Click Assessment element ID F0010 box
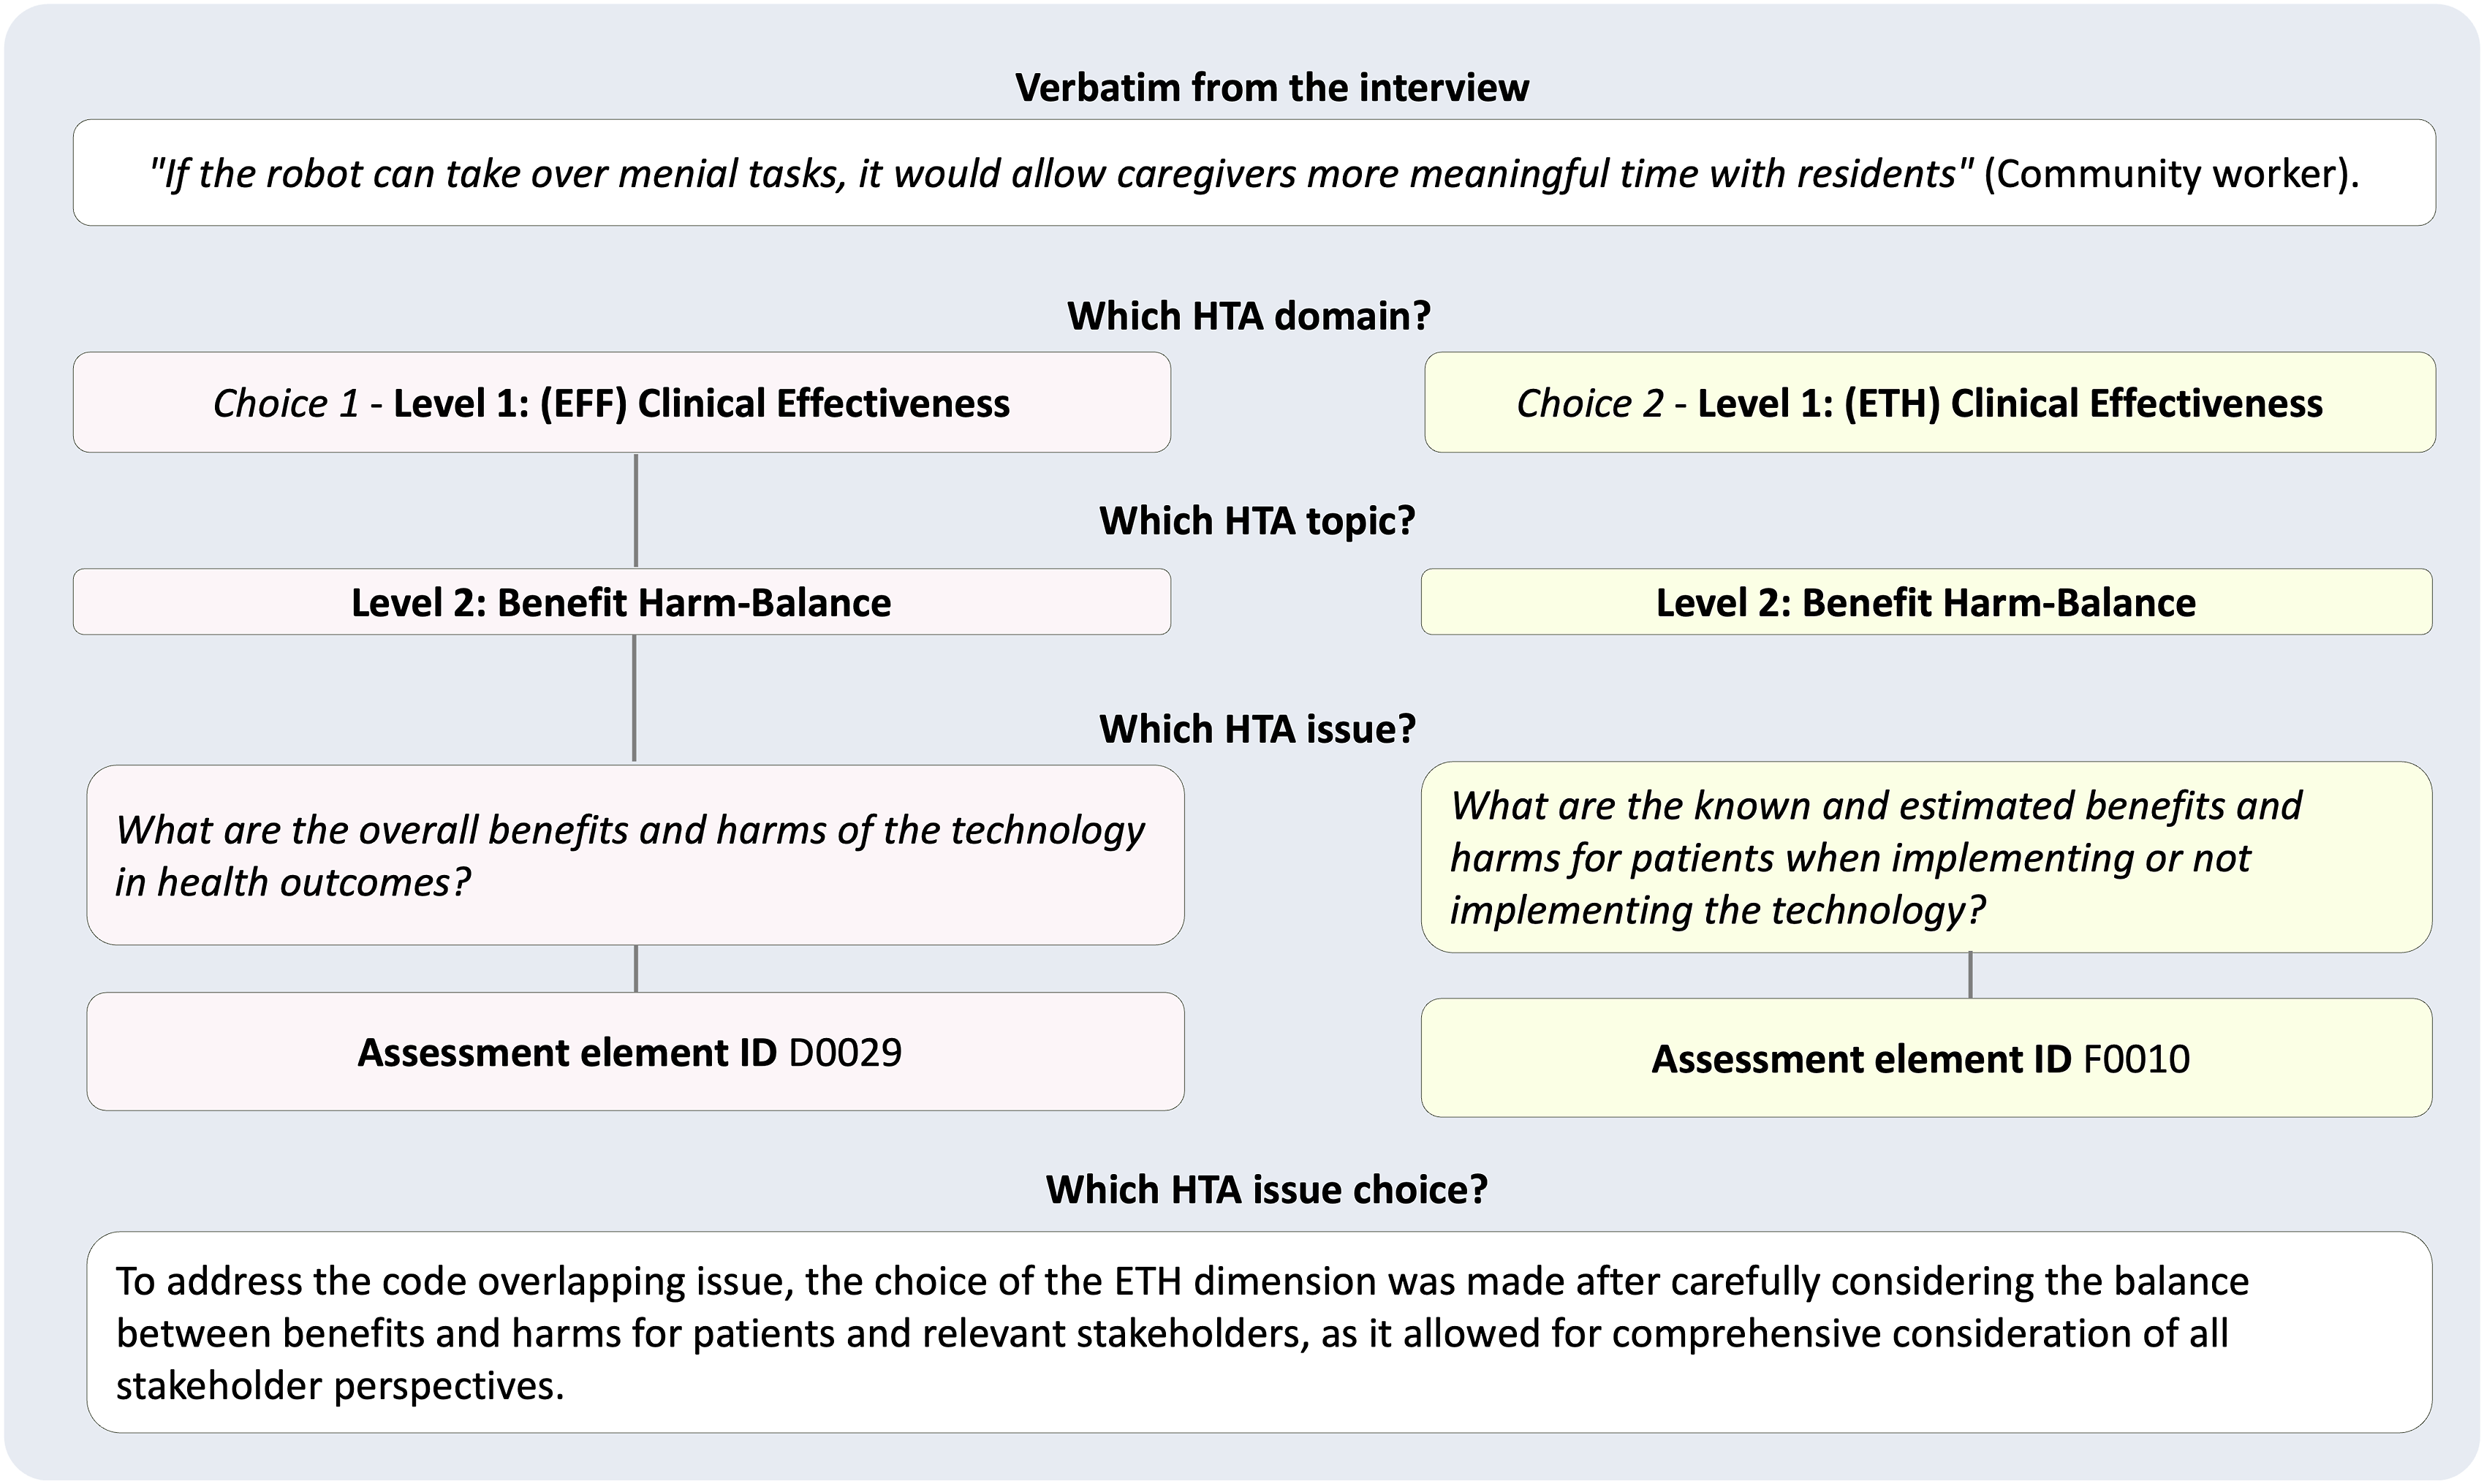The height and width of the screenshot is (1484, 2484). pyautogui.click(x=1927, y=1058)
